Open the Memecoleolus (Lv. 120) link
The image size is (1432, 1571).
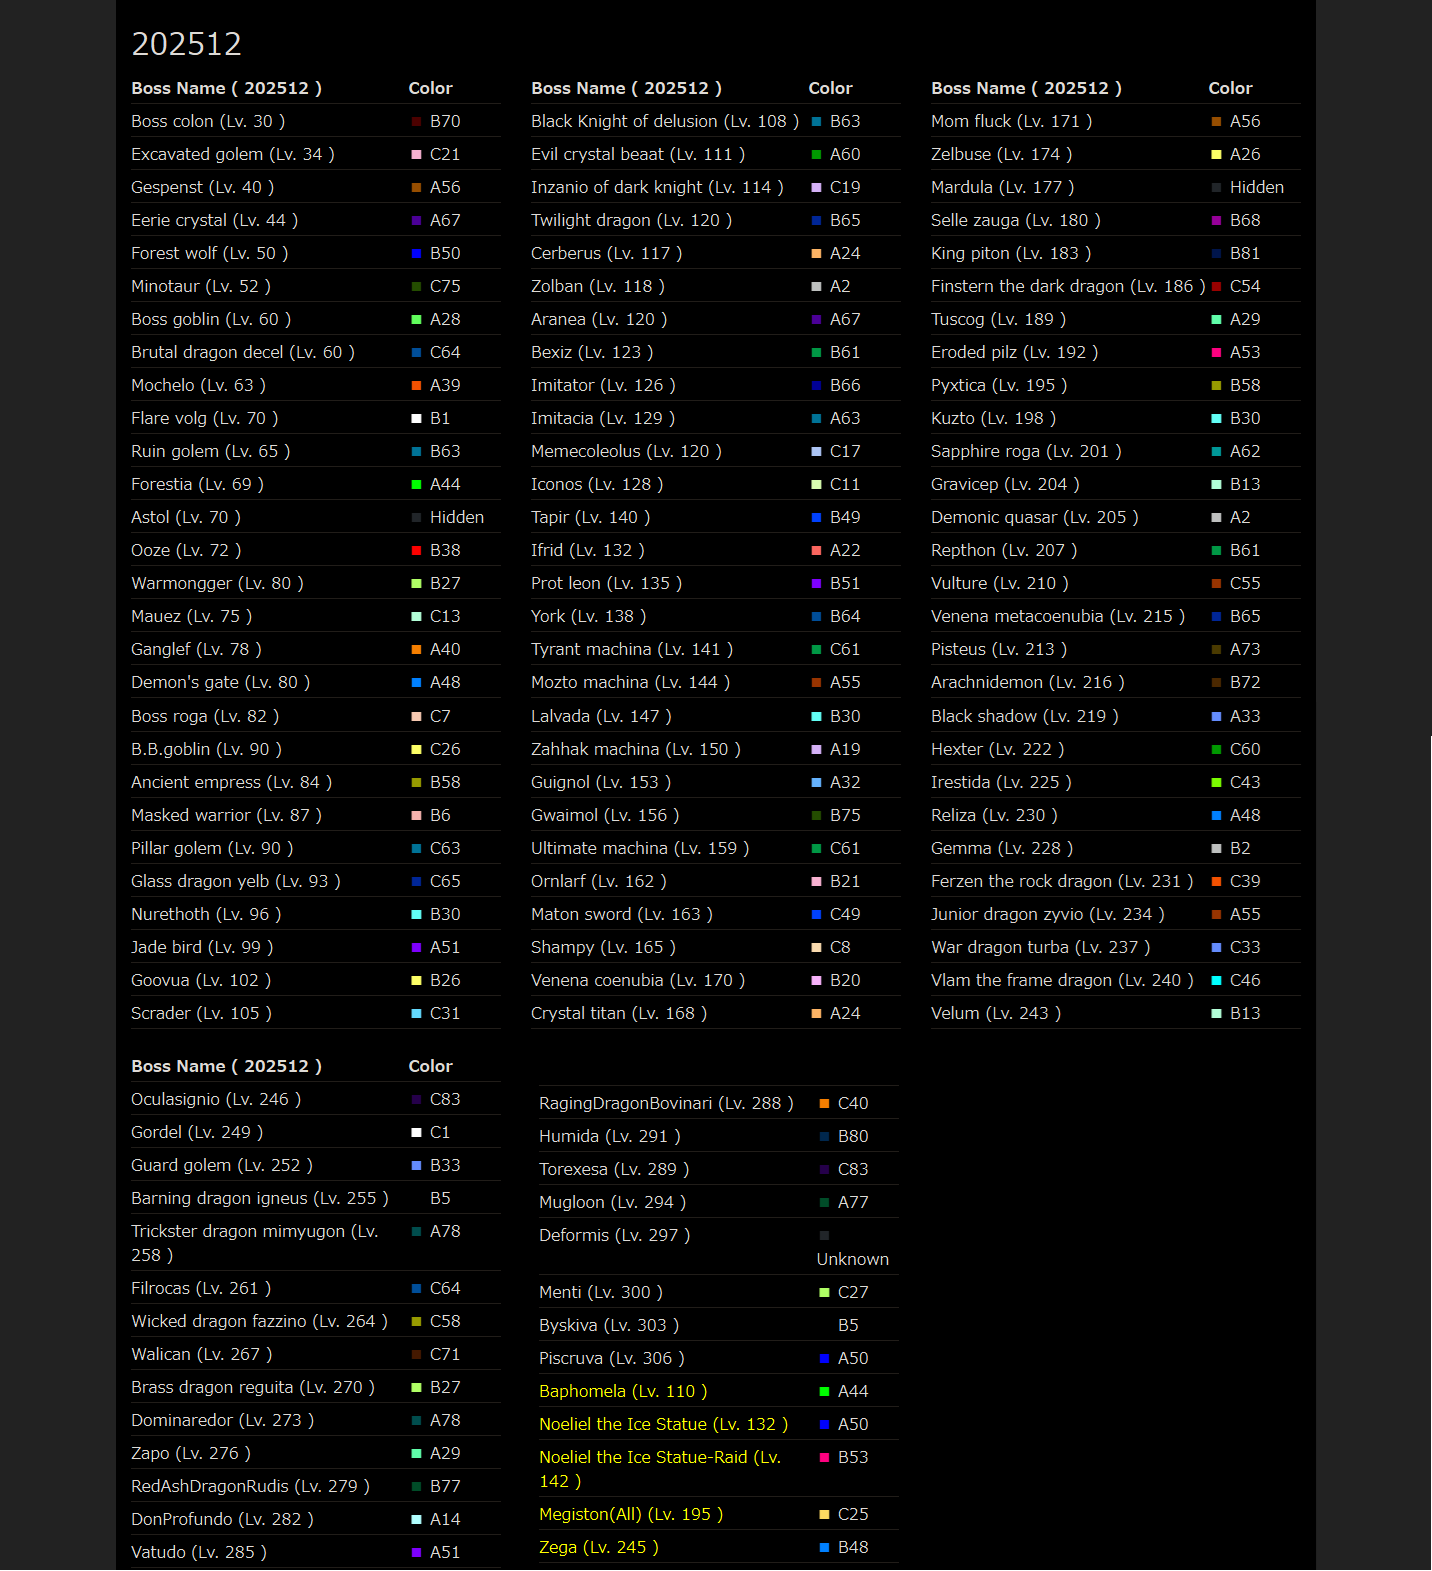[x=626, y=451]
